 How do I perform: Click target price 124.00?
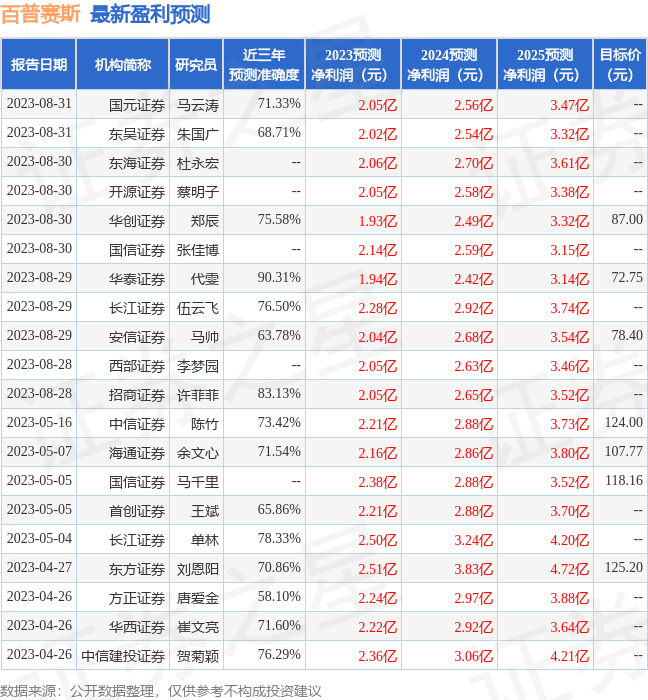pos(624,422)
